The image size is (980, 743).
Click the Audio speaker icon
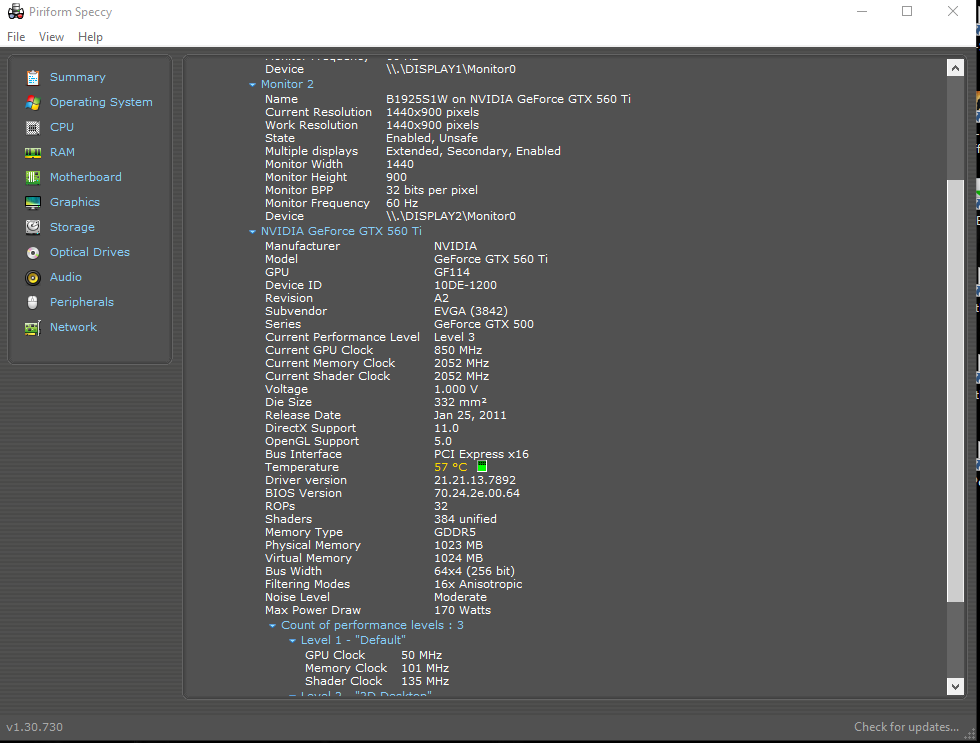point(33,277)
